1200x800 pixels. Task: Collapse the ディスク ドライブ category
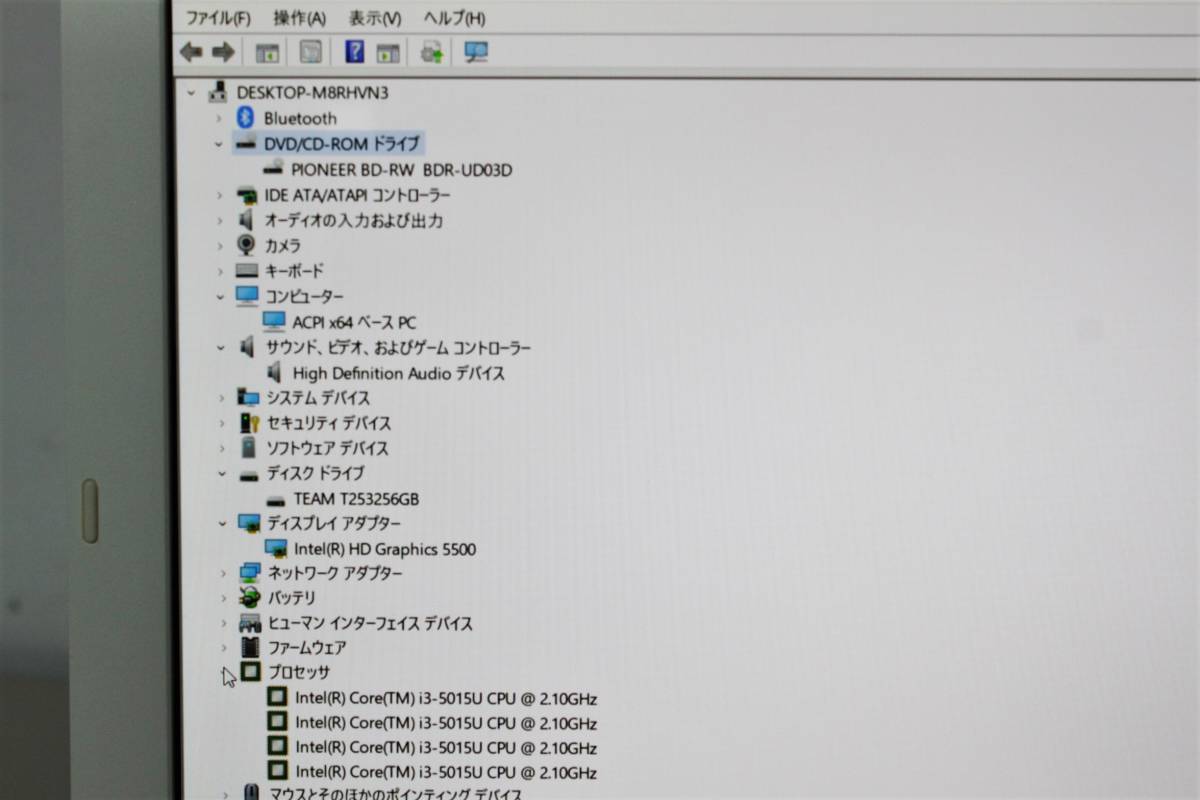click(221, 473)
